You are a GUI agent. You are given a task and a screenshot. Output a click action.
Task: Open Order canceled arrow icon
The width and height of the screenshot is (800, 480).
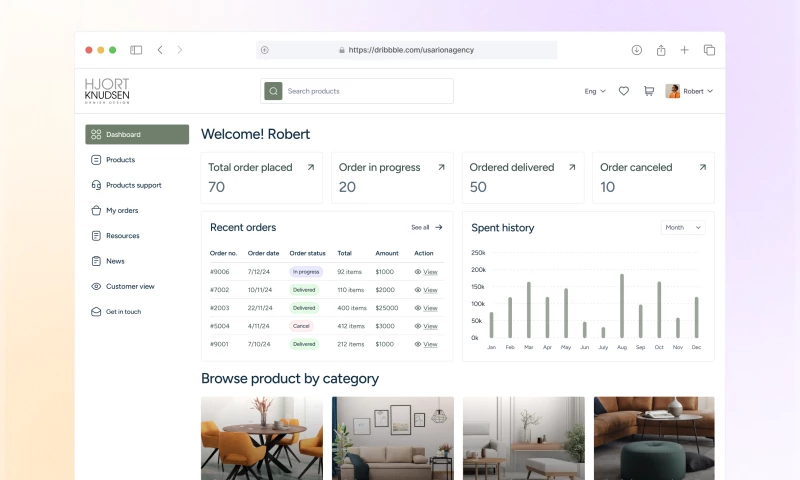coord(703,167)
